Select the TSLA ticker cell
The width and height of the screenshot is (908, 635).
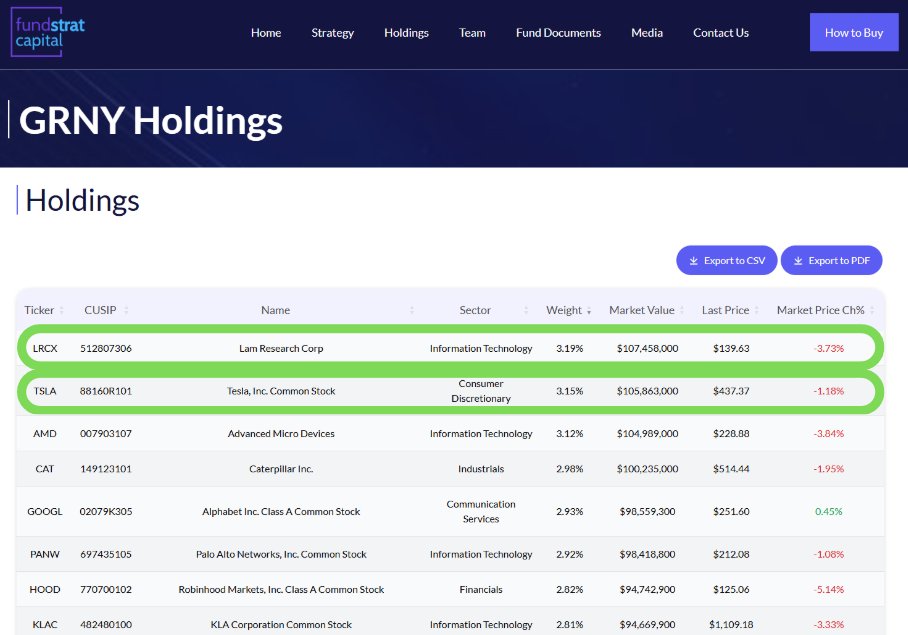click(x=45, y=391)
